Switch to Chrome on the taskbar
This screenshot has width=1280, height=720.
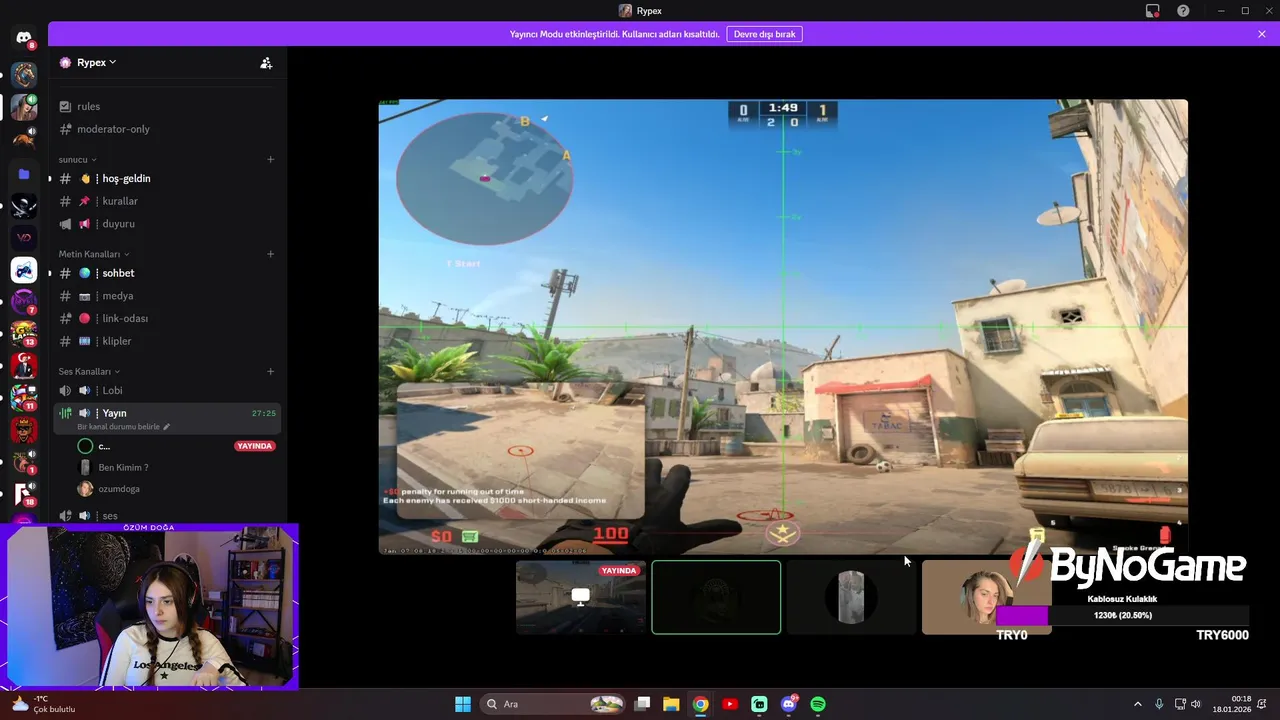[701, 704]
